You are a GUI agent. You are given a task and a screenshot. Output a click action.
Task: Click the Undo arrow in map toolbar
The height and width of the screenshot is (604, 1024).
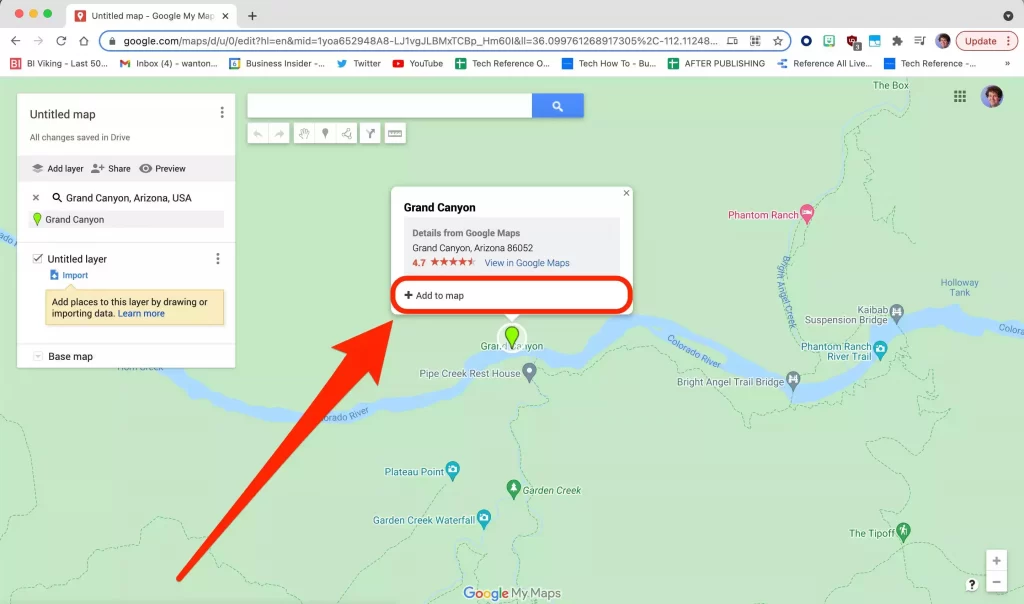258,134
